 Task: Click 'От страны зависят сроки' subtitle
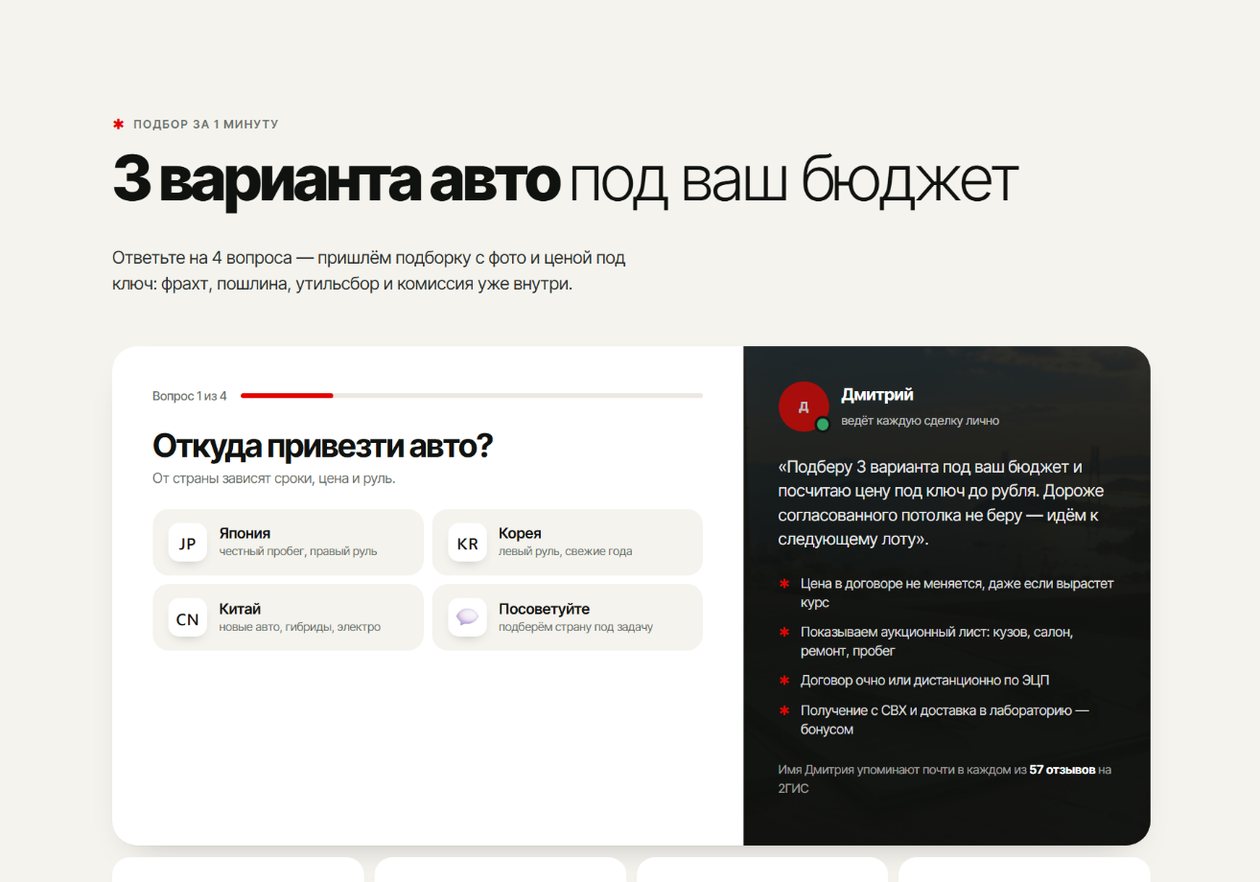(x=274, y=479)
